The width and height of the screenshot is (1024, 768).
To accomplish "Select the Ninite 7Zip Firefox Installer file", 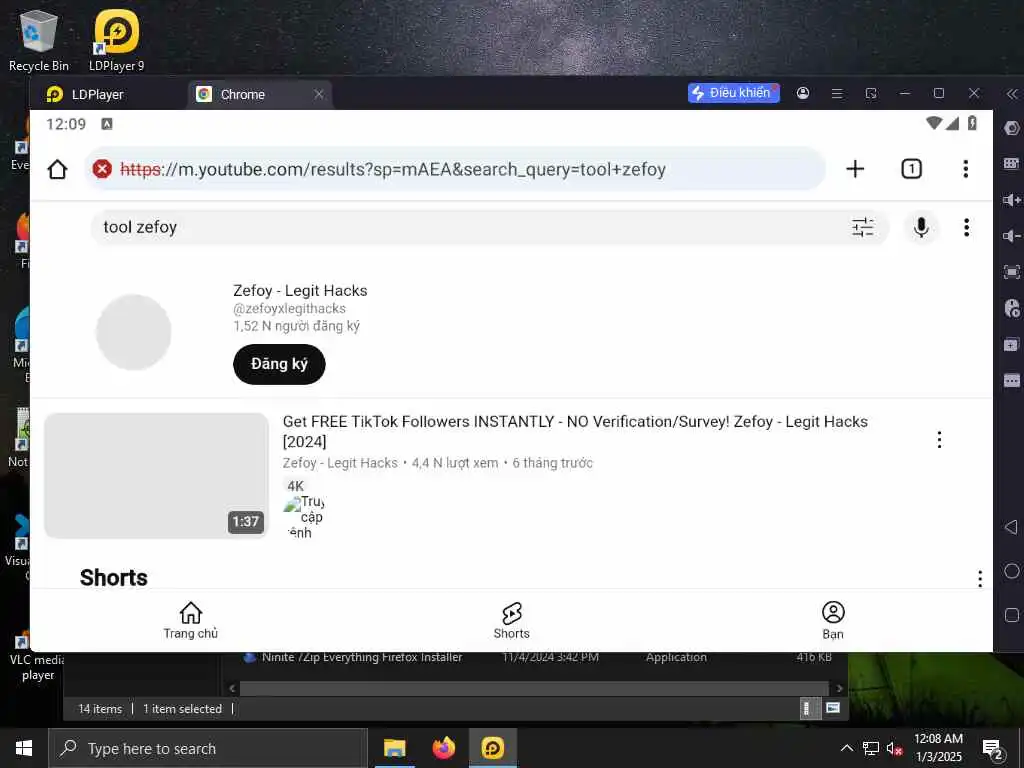I will point(362,657).
